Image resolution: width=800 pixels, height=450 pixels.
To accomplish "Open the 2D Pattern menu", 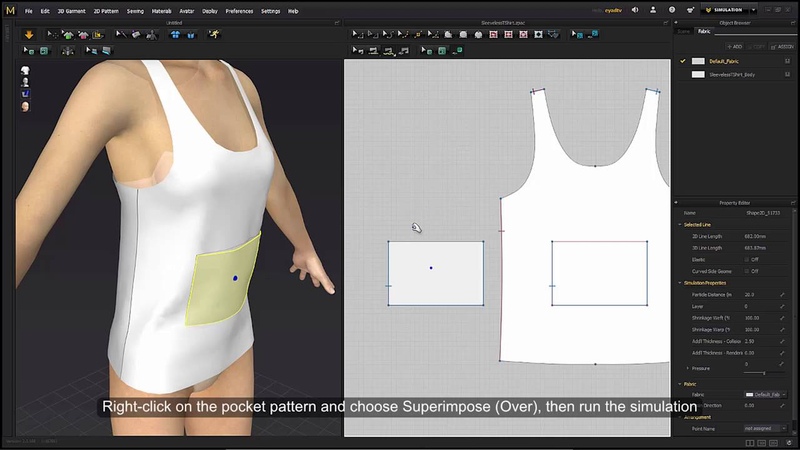I will coord(106,11).
